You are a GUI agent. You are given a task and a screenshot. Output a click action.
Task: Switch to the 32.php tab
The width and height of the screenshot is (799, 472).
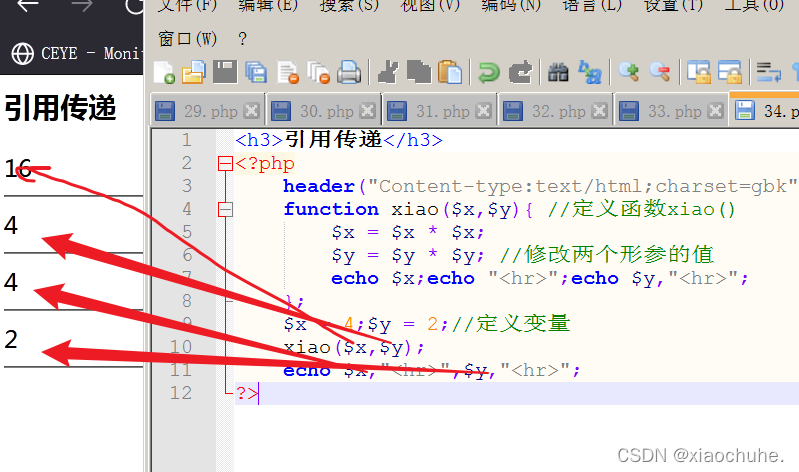[558, 111]
